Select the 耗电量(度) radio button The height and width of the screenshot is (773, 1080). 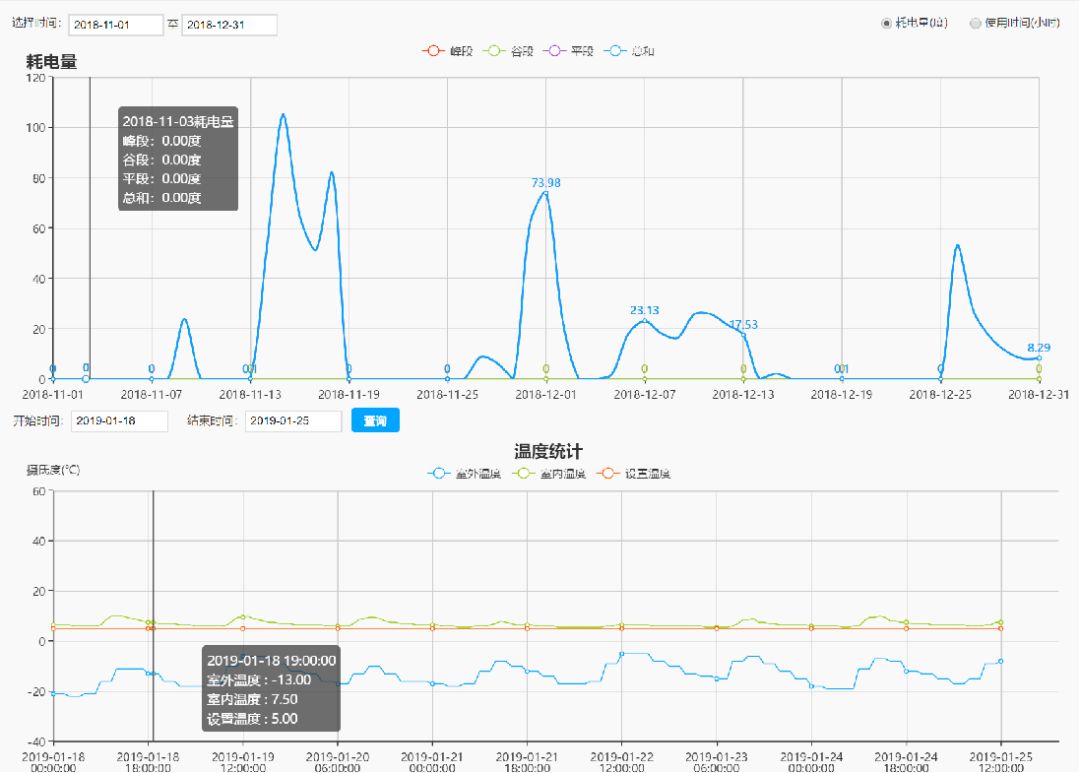pos(886,24)
